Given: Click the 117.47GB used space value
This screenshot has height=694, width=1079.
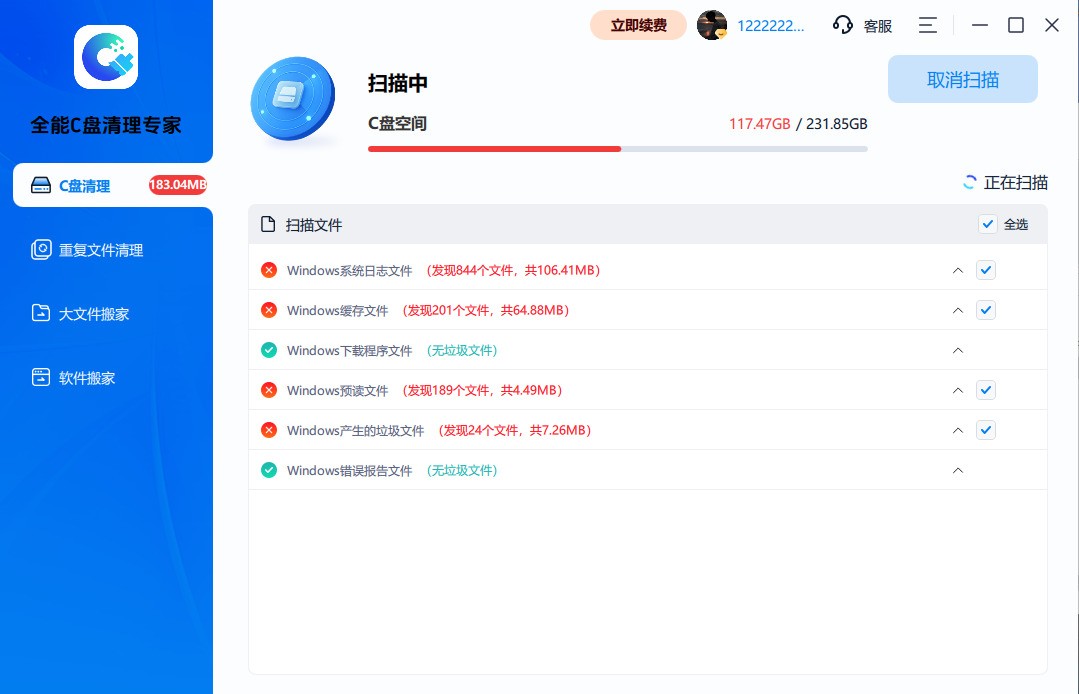Looking at the screenshot, I should [x=760, y=124].
